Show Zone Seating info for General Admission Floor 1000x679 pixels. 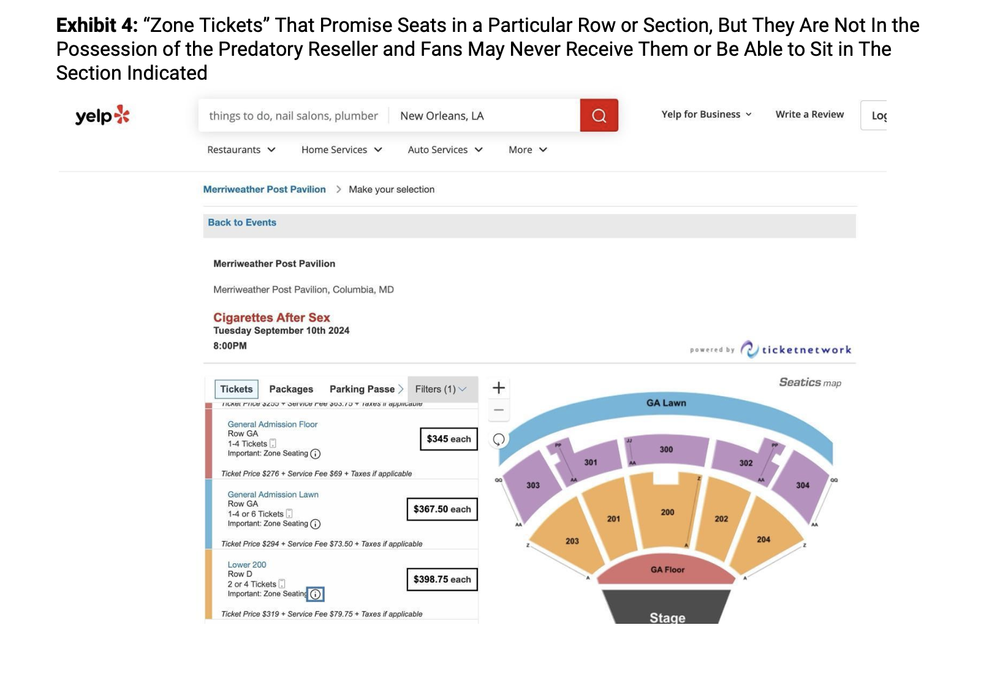(x=315, y=454)
